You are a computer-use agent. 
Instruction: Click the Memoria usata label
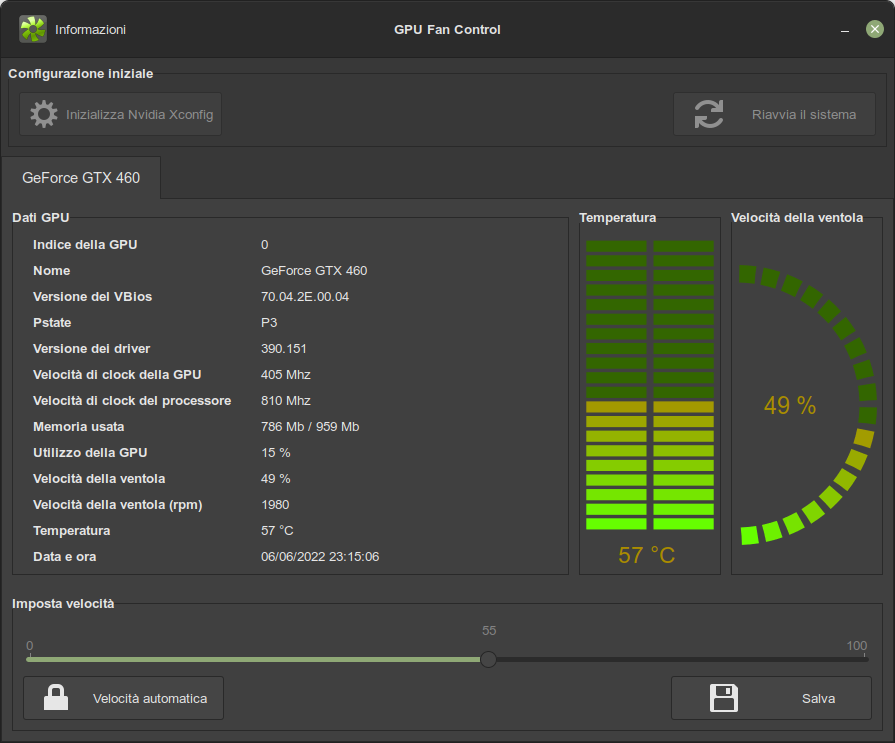79,427
